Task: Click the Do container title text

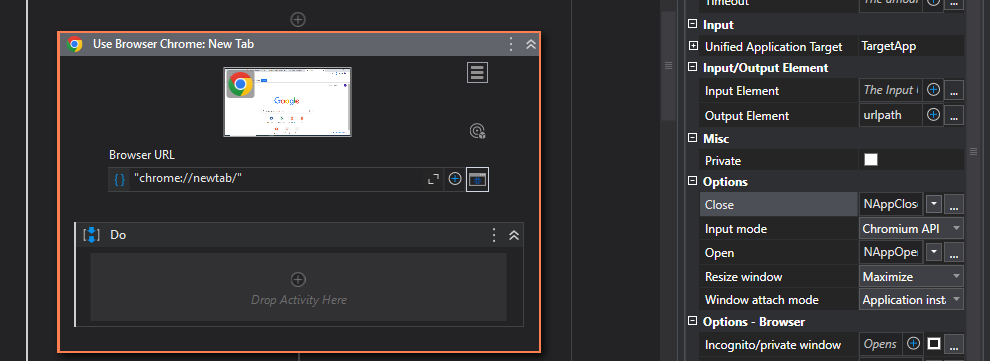Action: [x=118, y=235]
